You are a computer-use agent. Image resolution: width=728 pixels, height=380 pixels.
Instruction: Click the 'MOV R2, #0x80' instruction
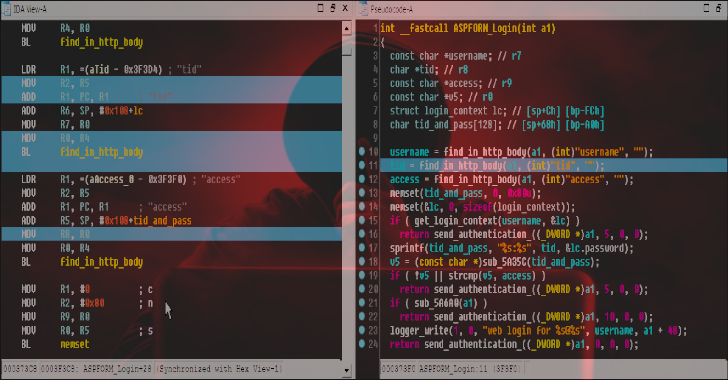(x=63, y=303)
